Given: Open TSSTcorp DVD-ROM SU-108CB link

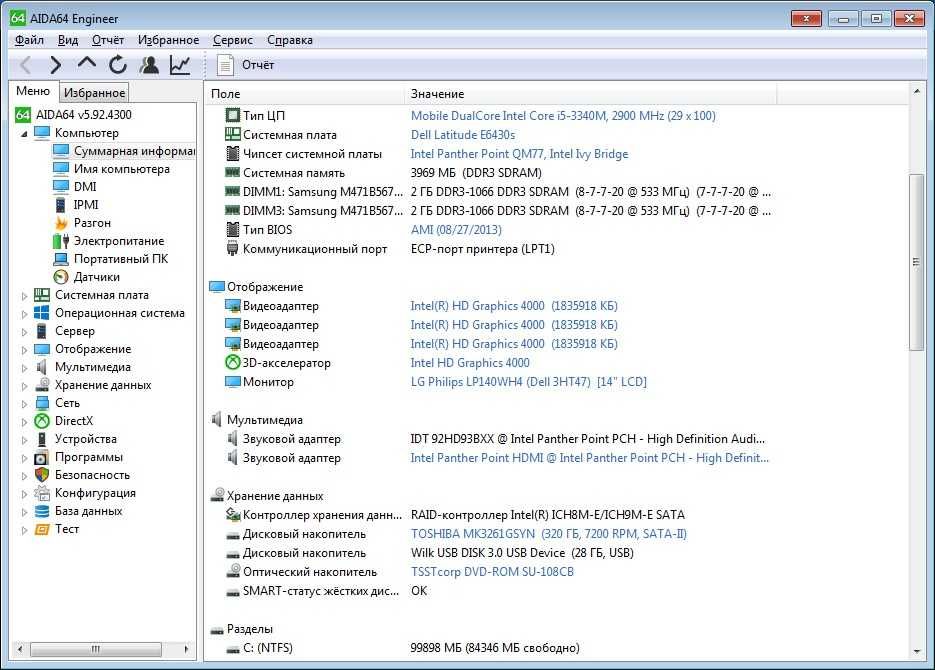Looking at the screenshot, I should tap(492, 572).
